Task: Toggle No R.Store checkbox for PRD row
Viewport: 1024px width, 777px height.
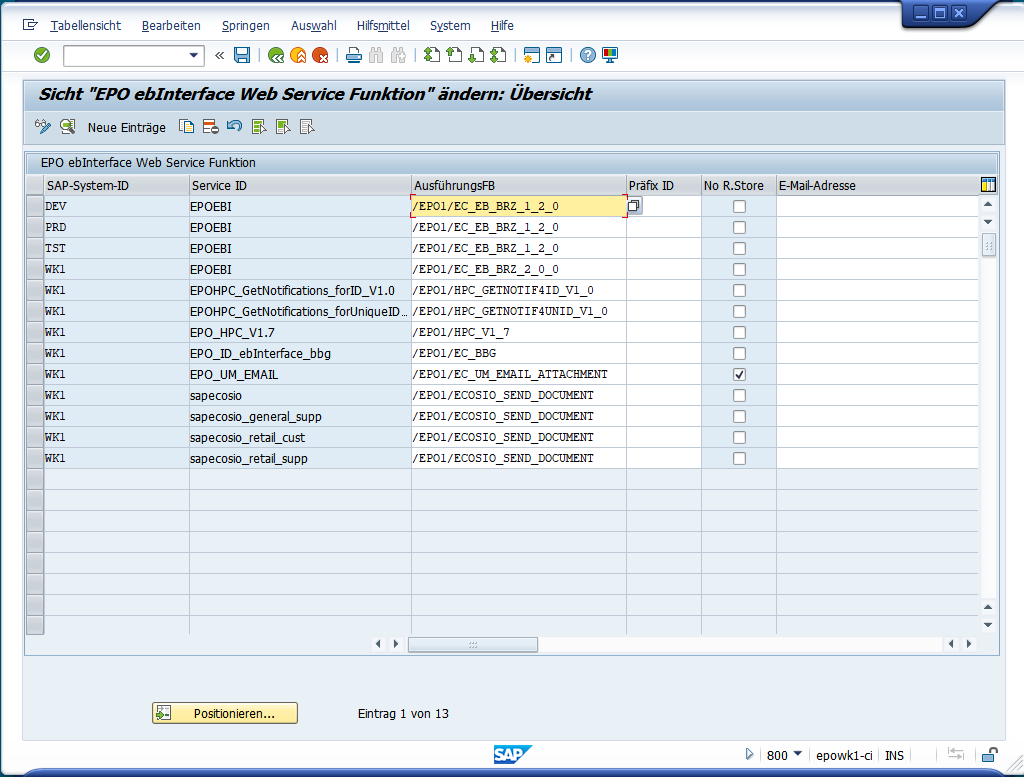Action: click(x=739, y=227)
